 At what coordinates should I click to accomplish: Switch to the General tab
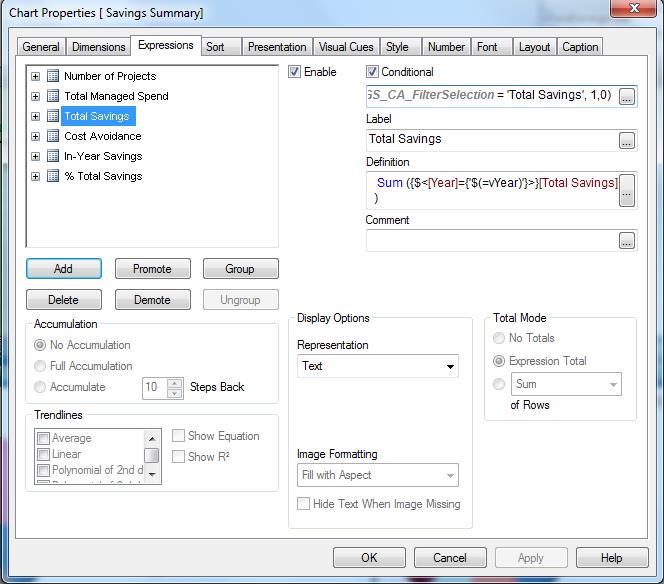41,47
